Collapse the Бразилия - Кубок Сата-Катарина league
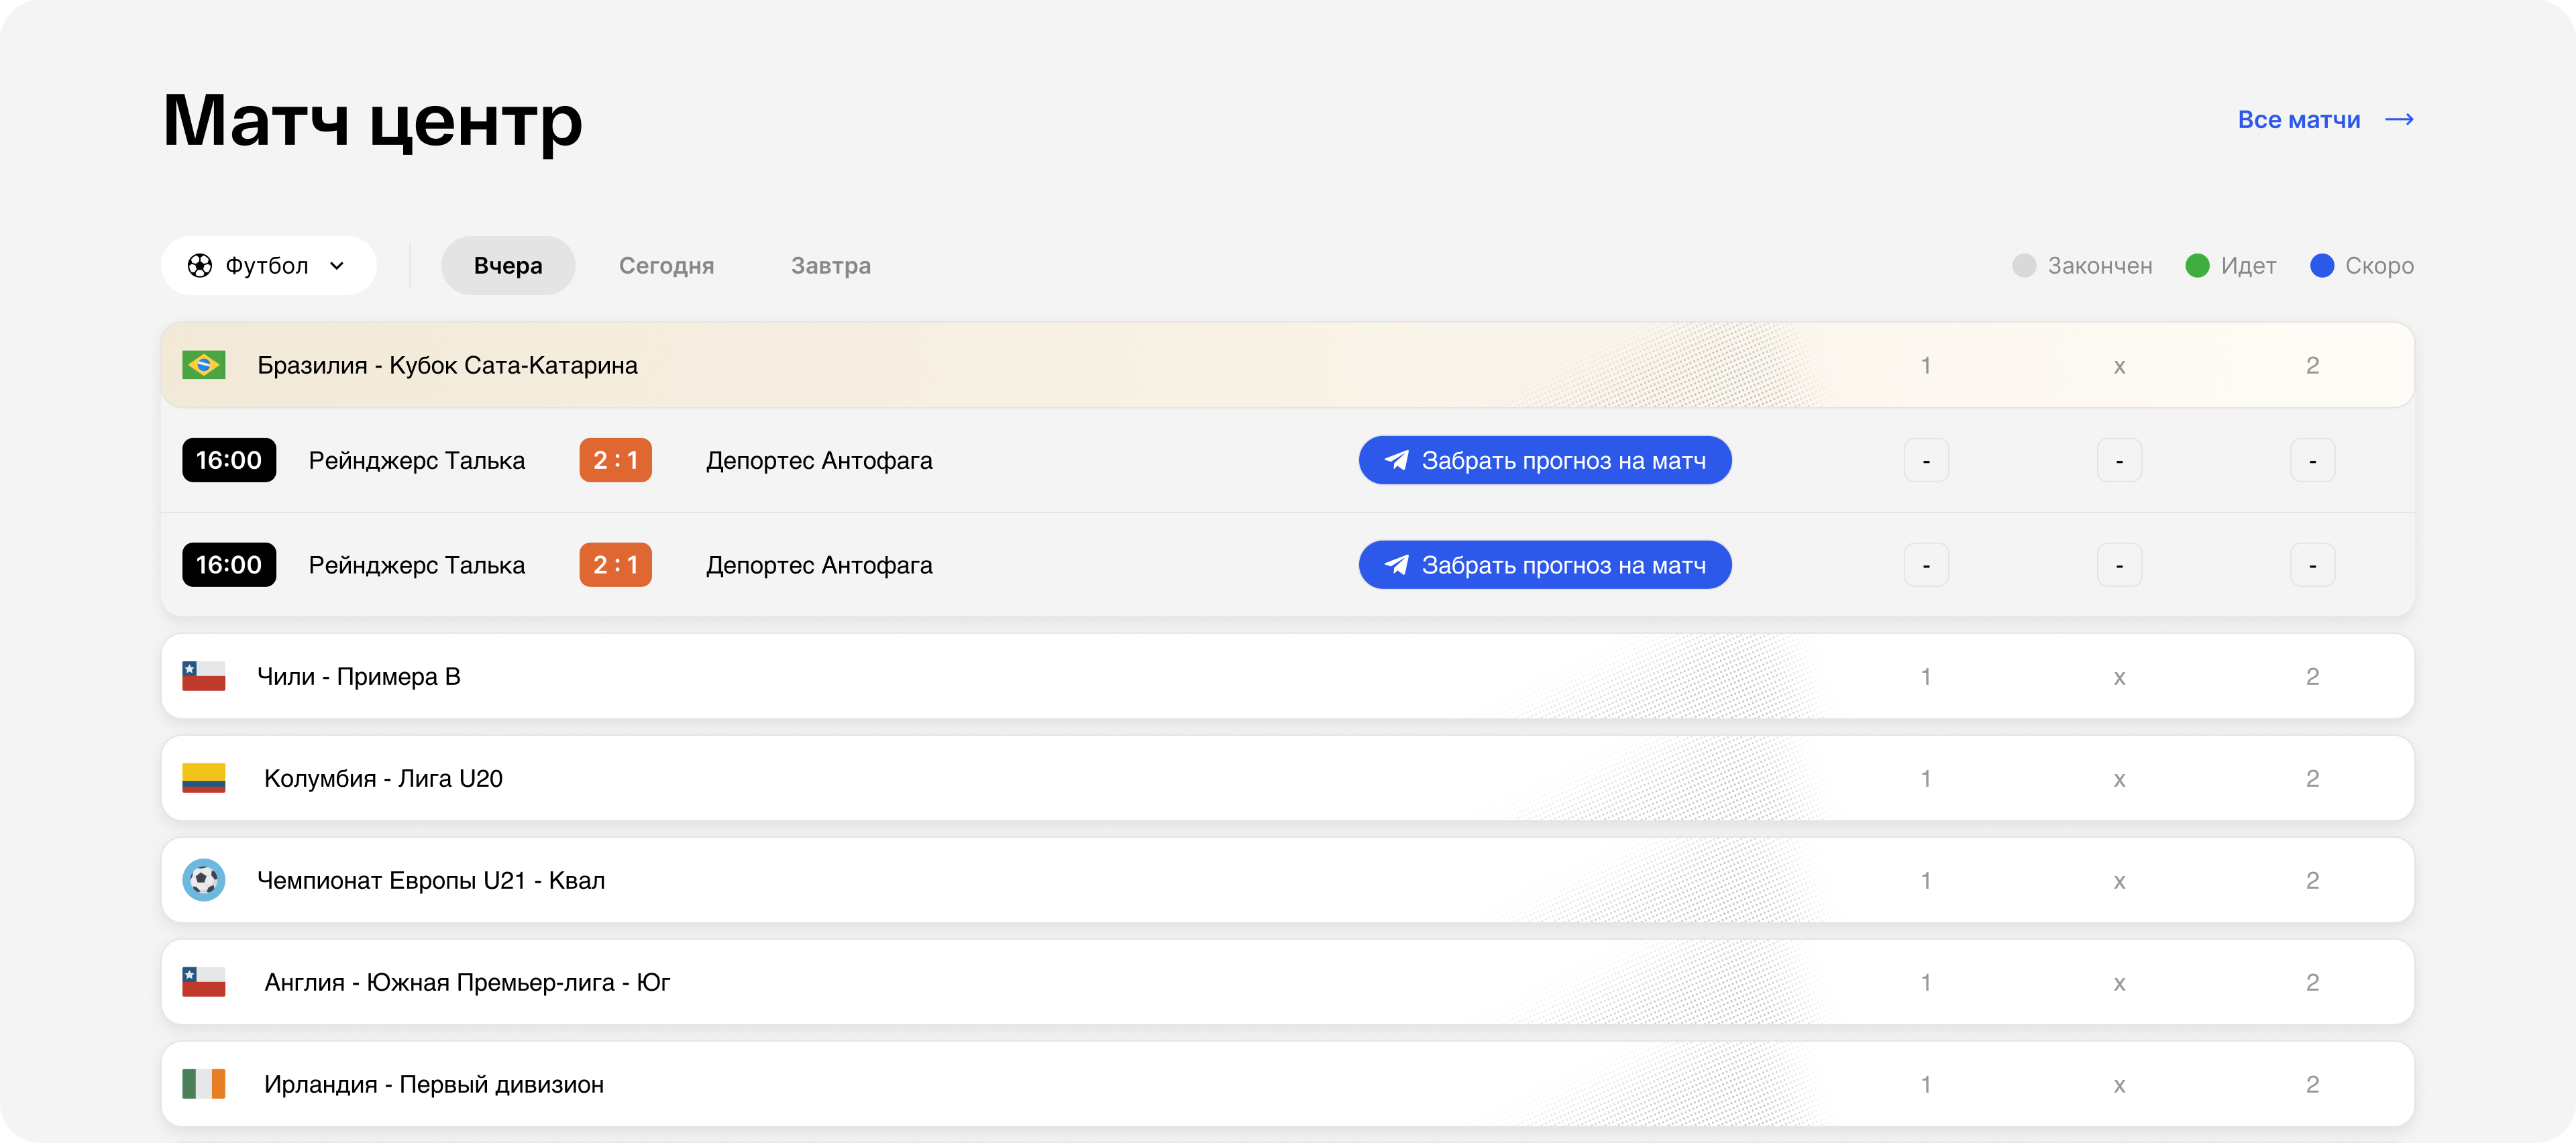The width and height of the screenshot is (2576, 1143). pyautogui.click(x=1287, y=365)
